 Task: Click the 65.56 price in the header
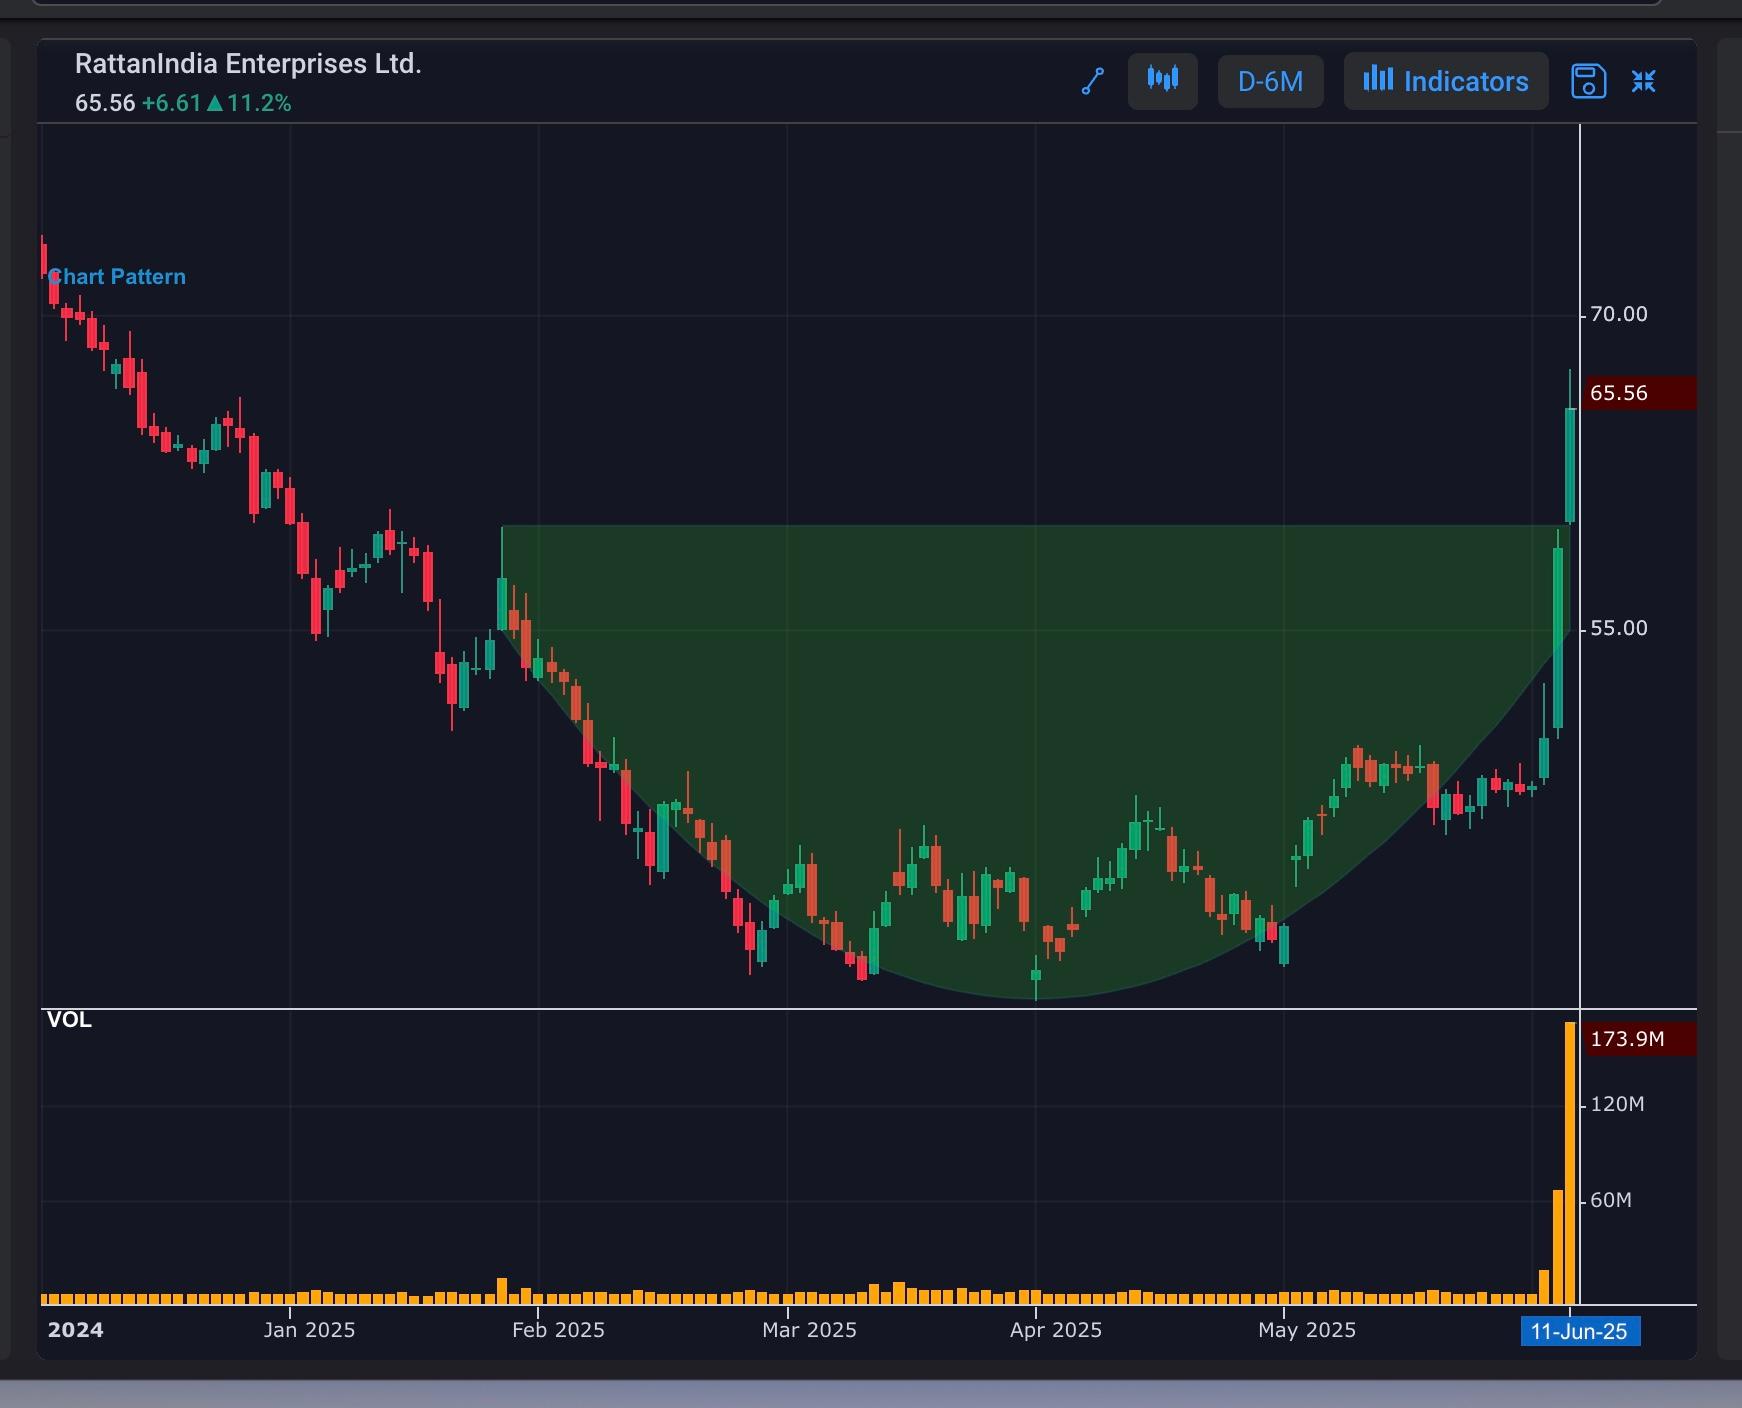[x=105, y=103]
